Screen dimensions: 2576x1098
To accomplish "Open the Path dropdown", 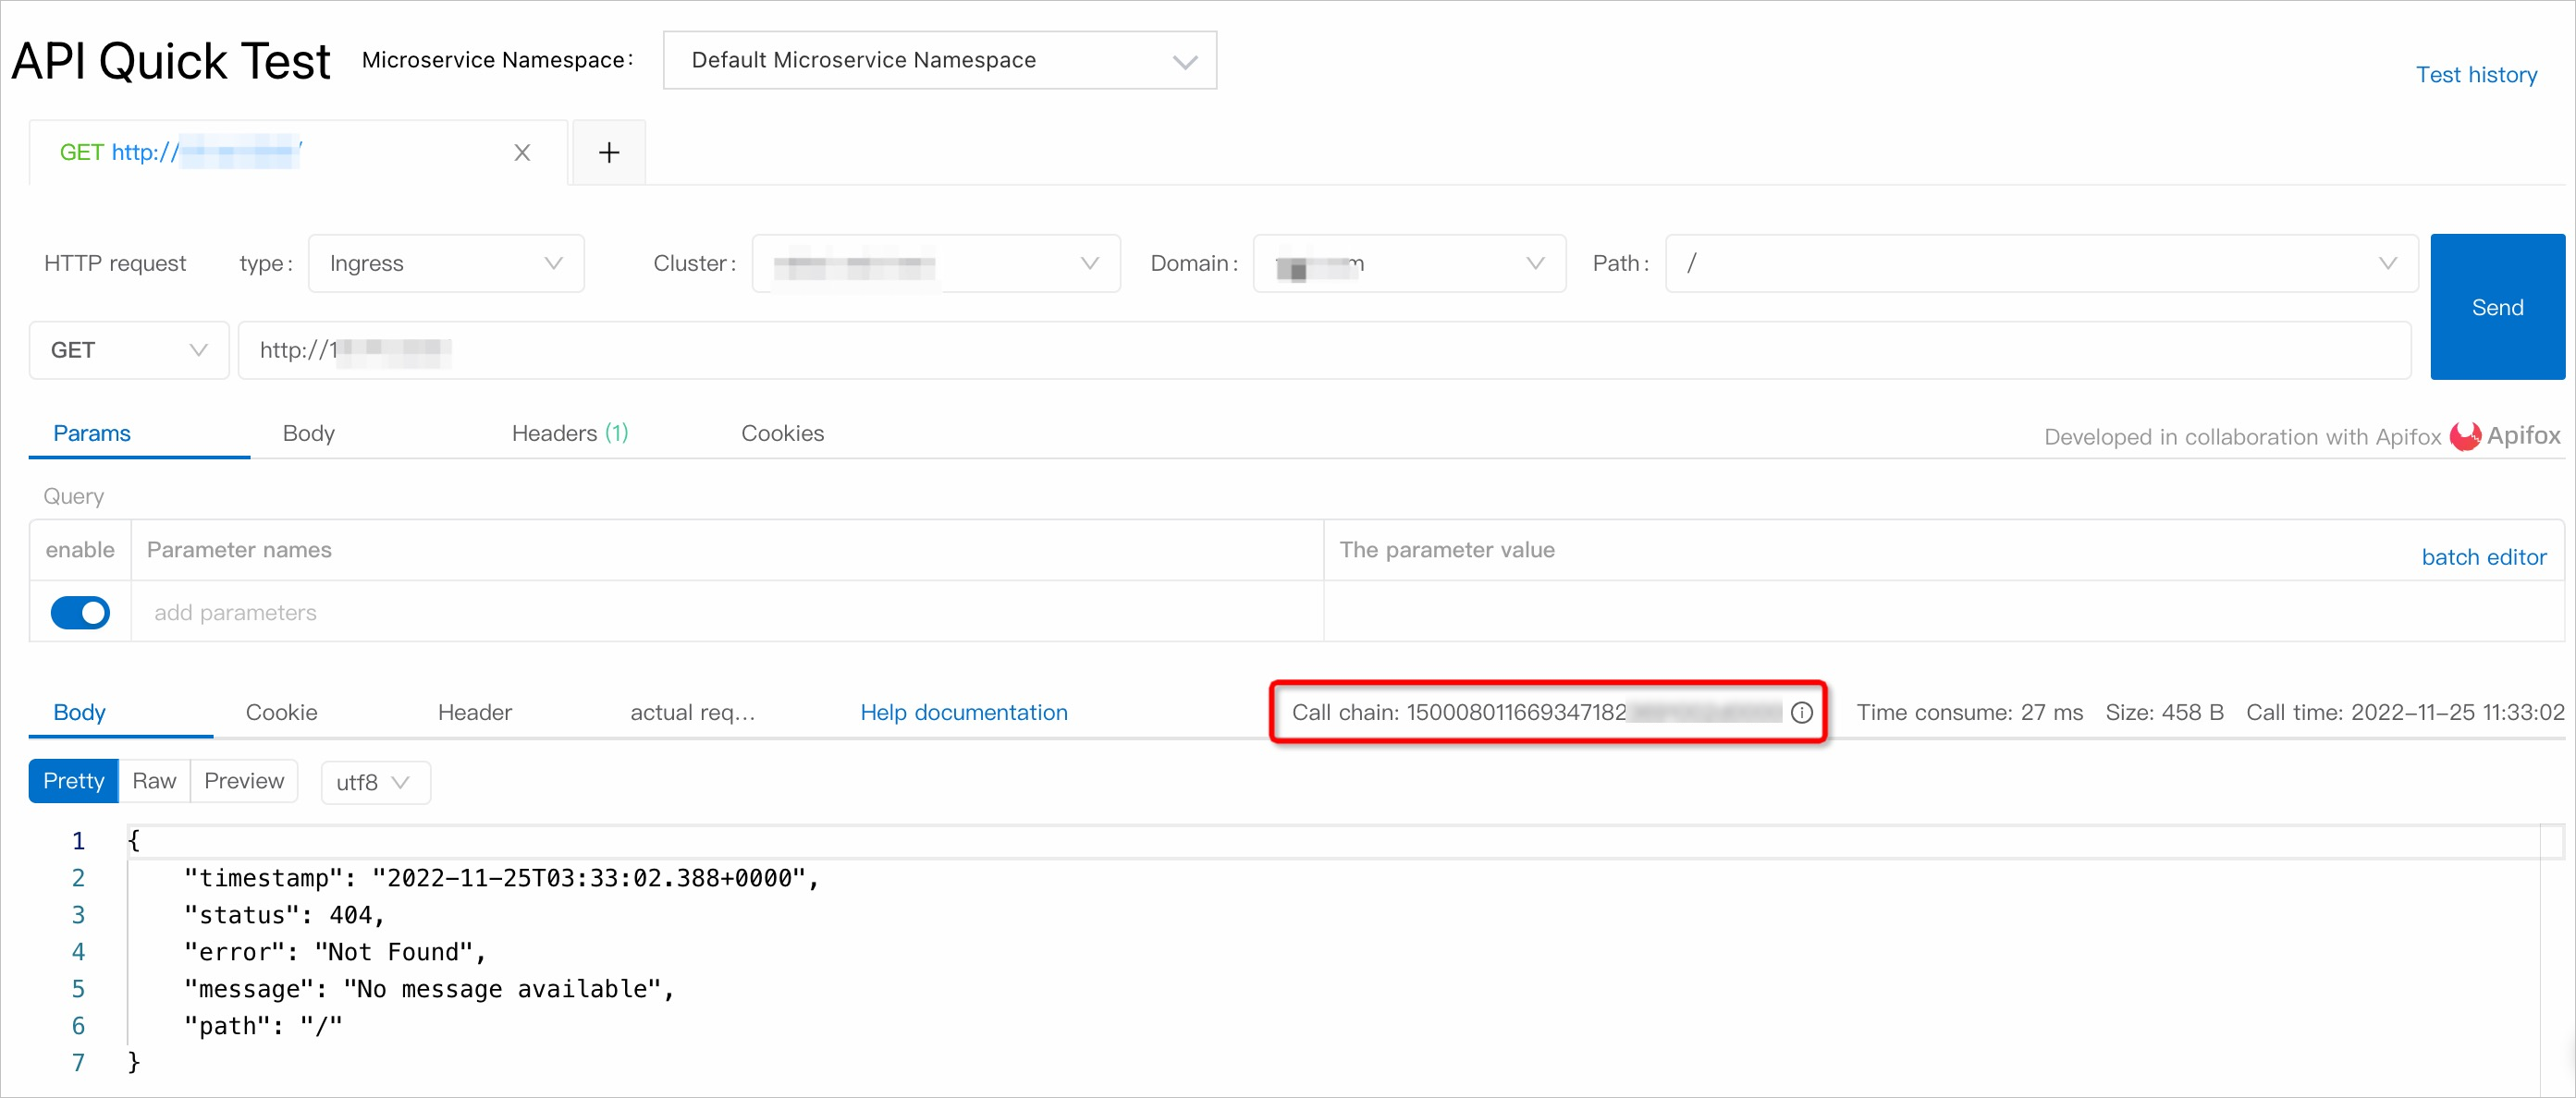I will [2040, 263].
